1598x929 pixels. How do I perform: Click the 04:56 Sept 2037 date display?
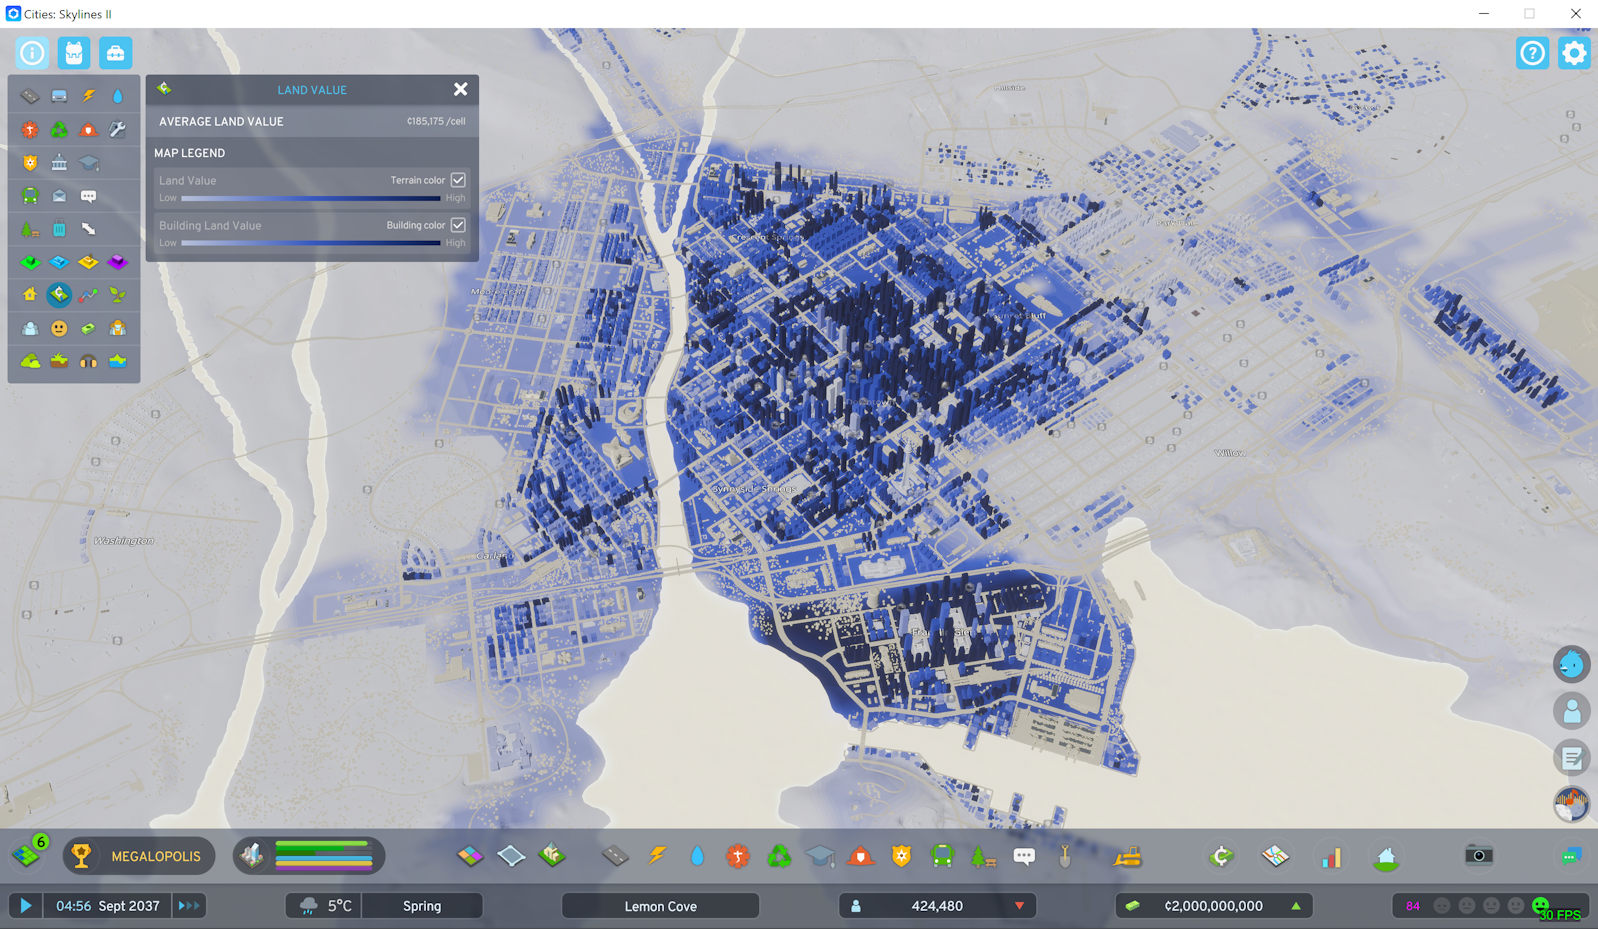point(108,906)
